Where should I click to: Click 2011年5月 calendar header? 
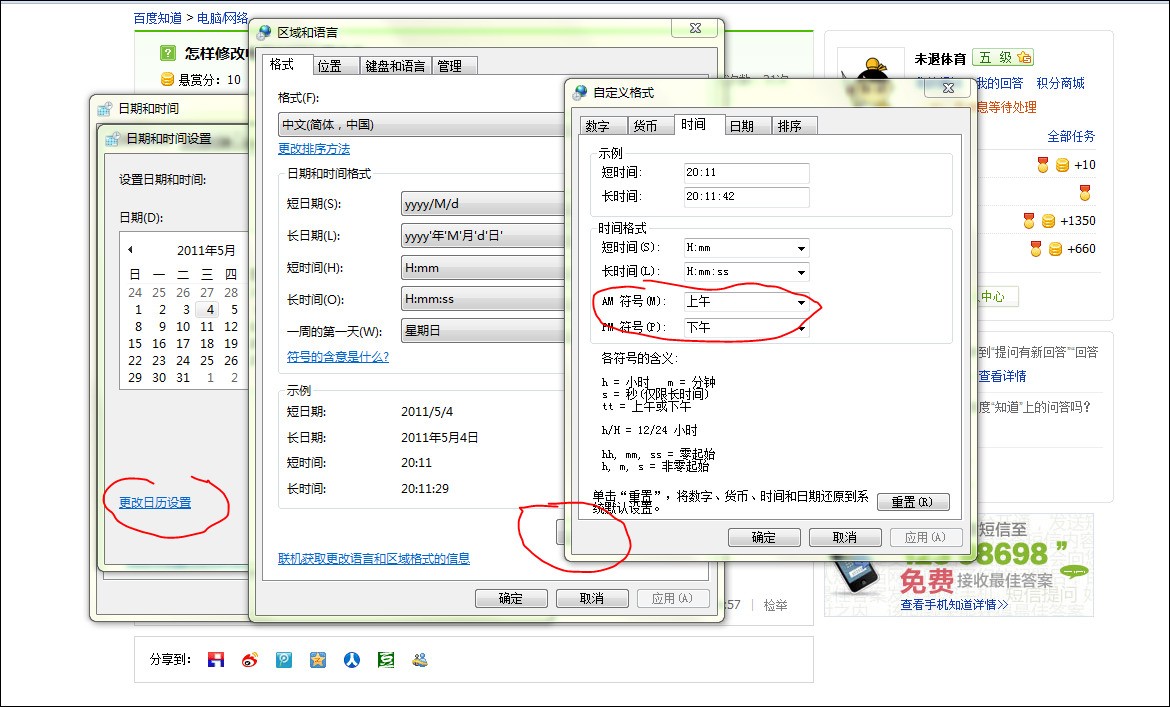pyautogui.click(x=206, y=251)
